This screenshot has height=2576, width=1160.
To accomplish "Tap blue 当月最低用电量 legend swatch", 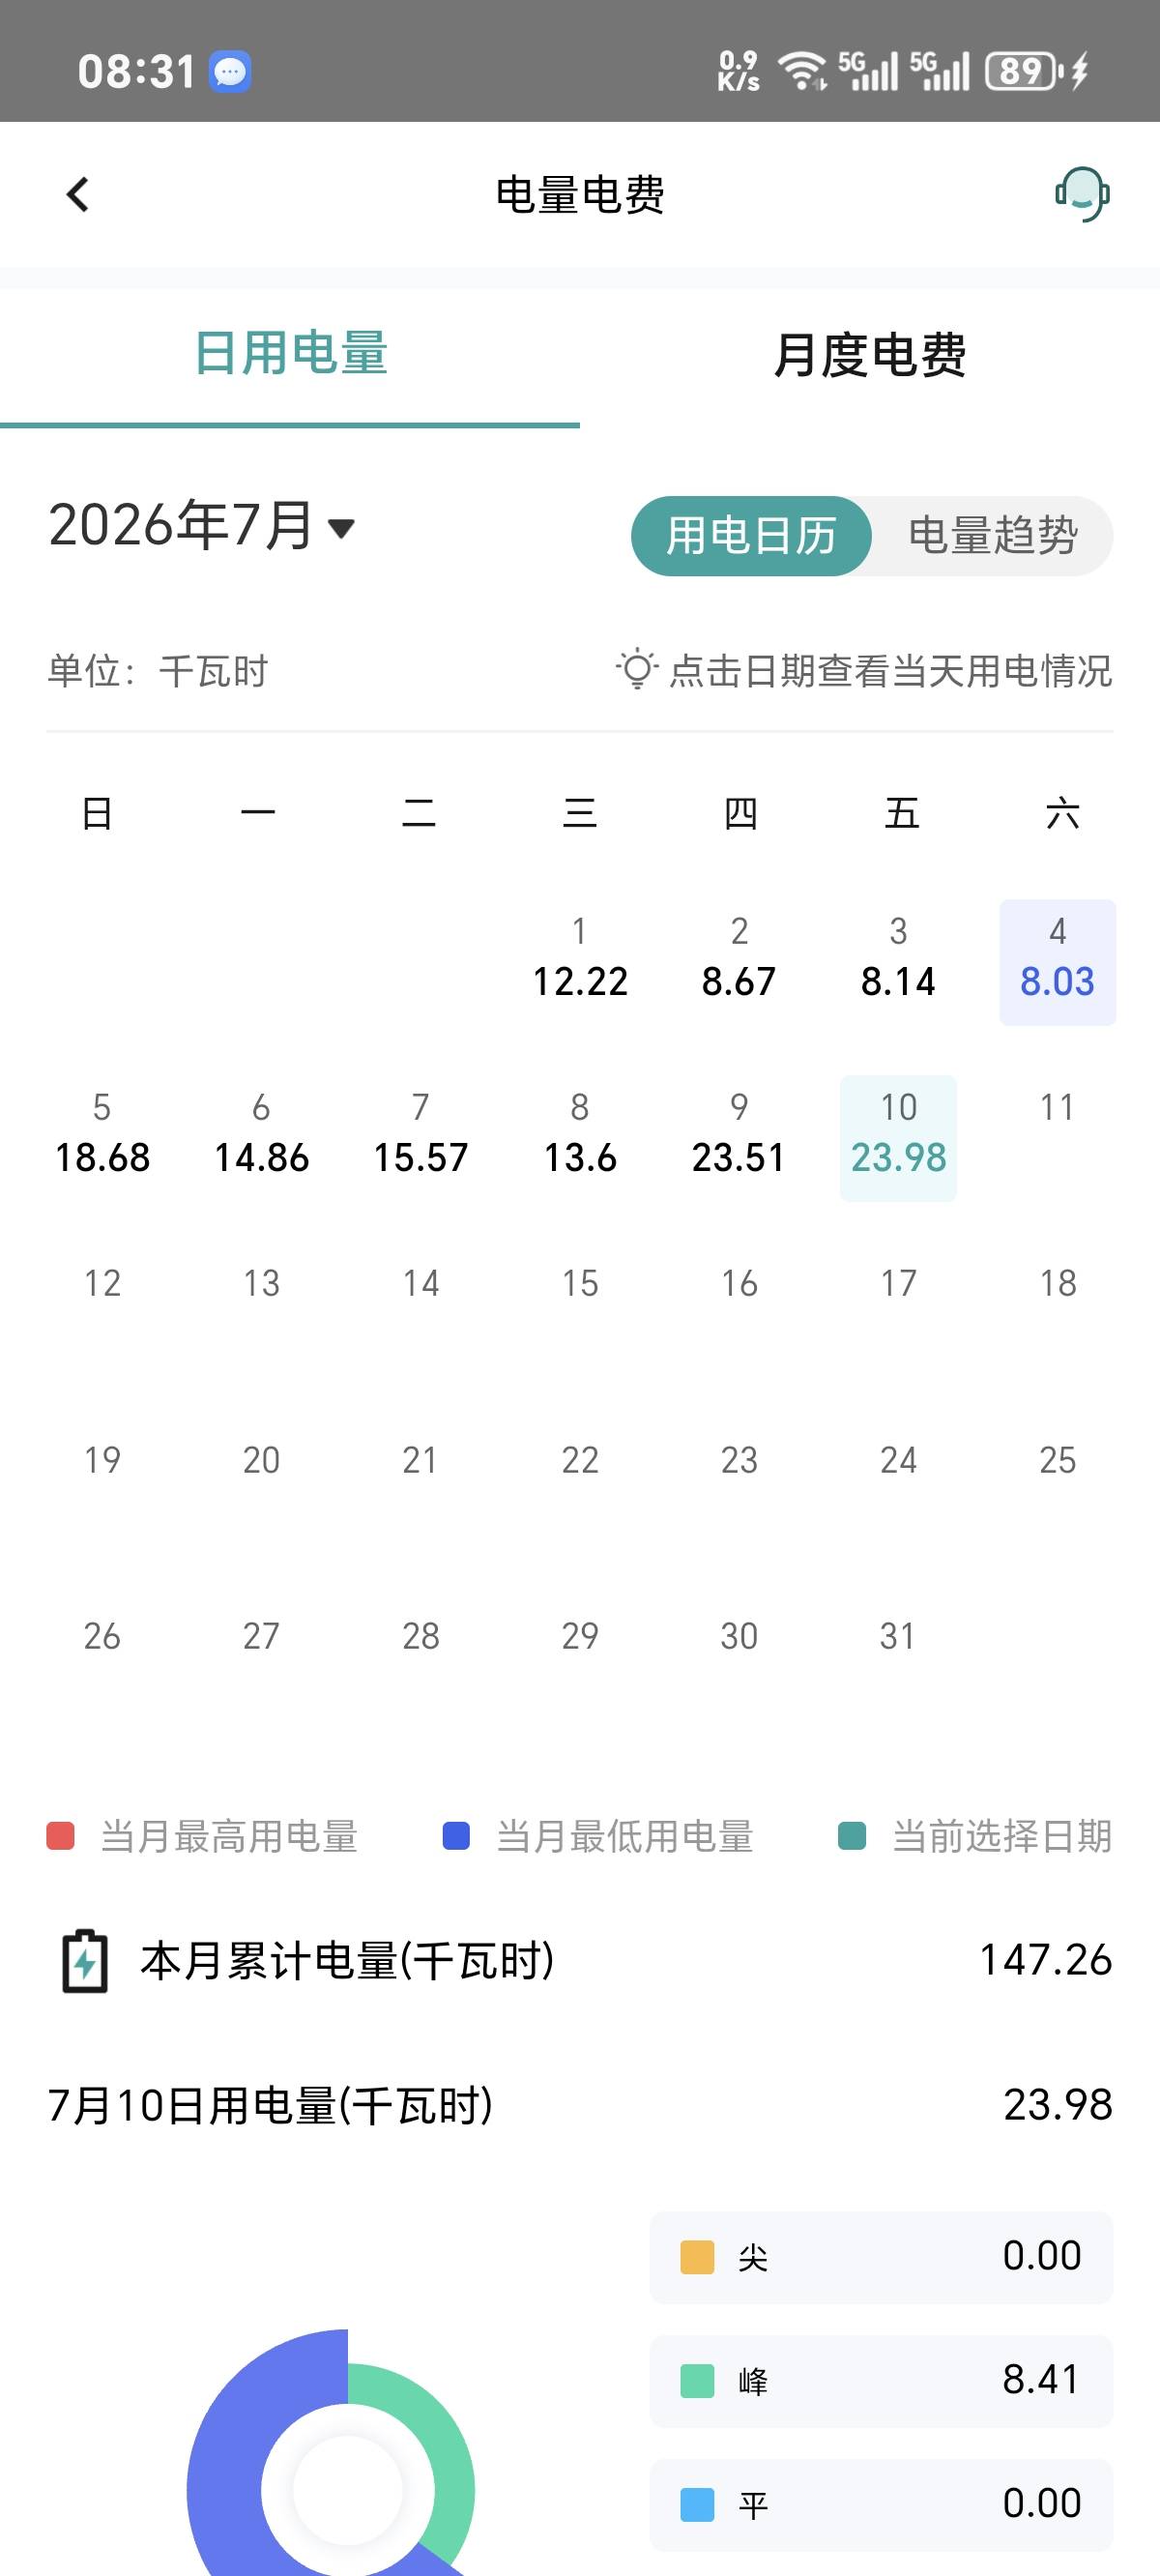I will pos(456,1836).
